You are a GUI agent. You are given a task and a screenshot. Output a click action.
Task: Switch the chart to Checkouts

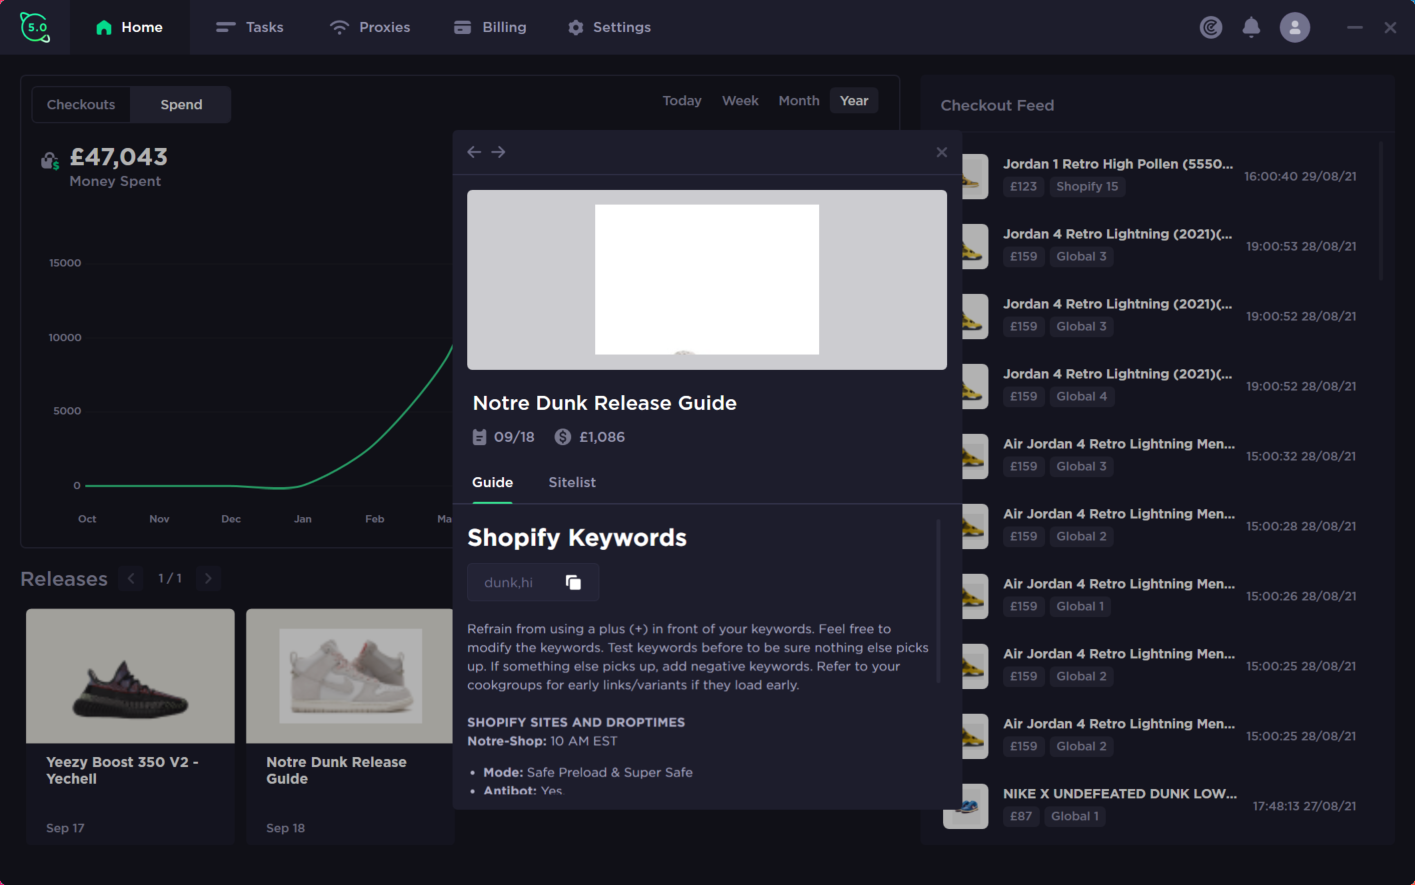[x=81, y=104]
